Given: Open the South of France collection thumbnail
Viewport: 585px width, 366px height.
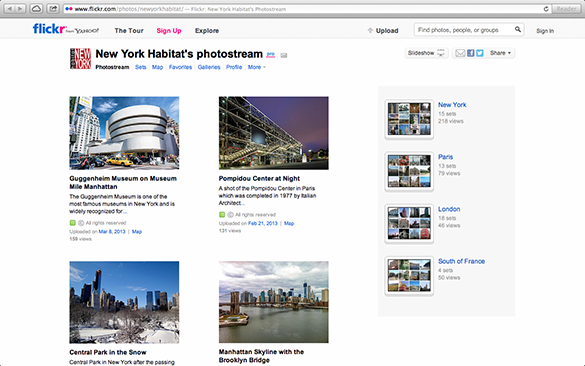Looking at the screenshot, I should tap(409, 276).
